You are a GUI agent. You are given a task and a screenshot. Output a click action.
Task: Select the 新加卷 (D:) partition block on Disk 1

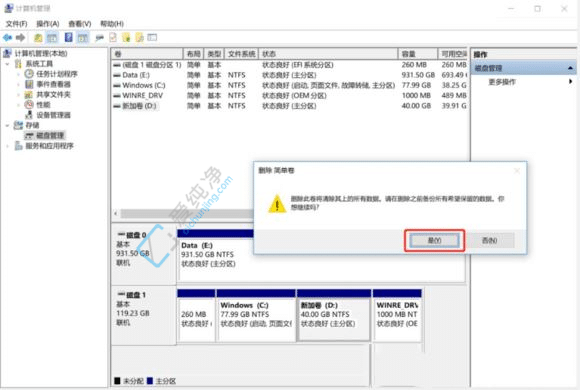(x=334, y=315)
